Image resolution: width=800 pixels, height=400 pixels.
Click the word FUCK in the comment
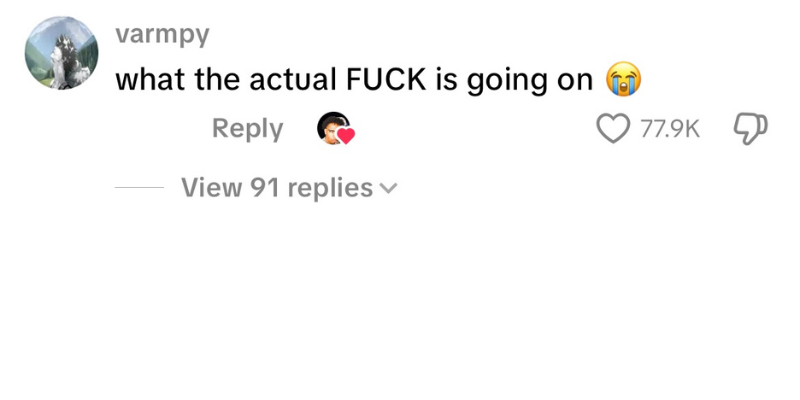pyautogui.click(x=386, y=80)
